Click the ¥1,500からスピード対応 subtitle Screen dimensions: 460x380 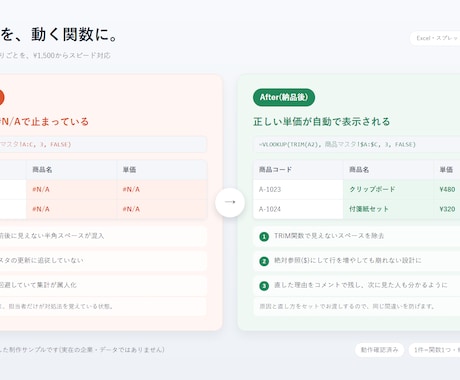coord(55,56)
